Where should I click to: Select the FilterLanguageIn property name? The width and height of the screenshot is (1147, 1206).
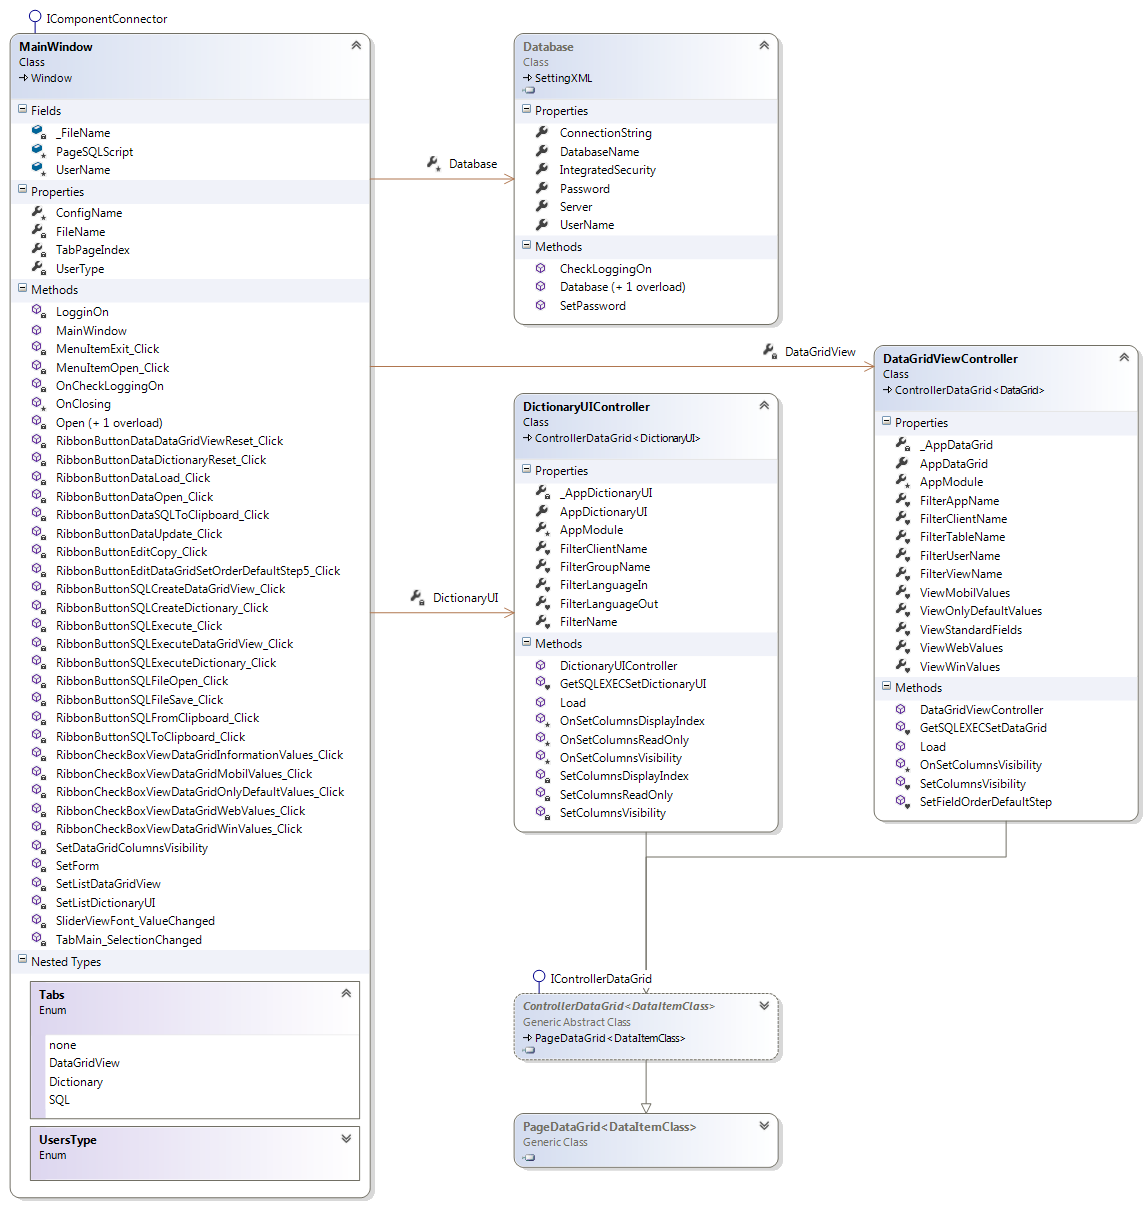[x=604, y=585]
